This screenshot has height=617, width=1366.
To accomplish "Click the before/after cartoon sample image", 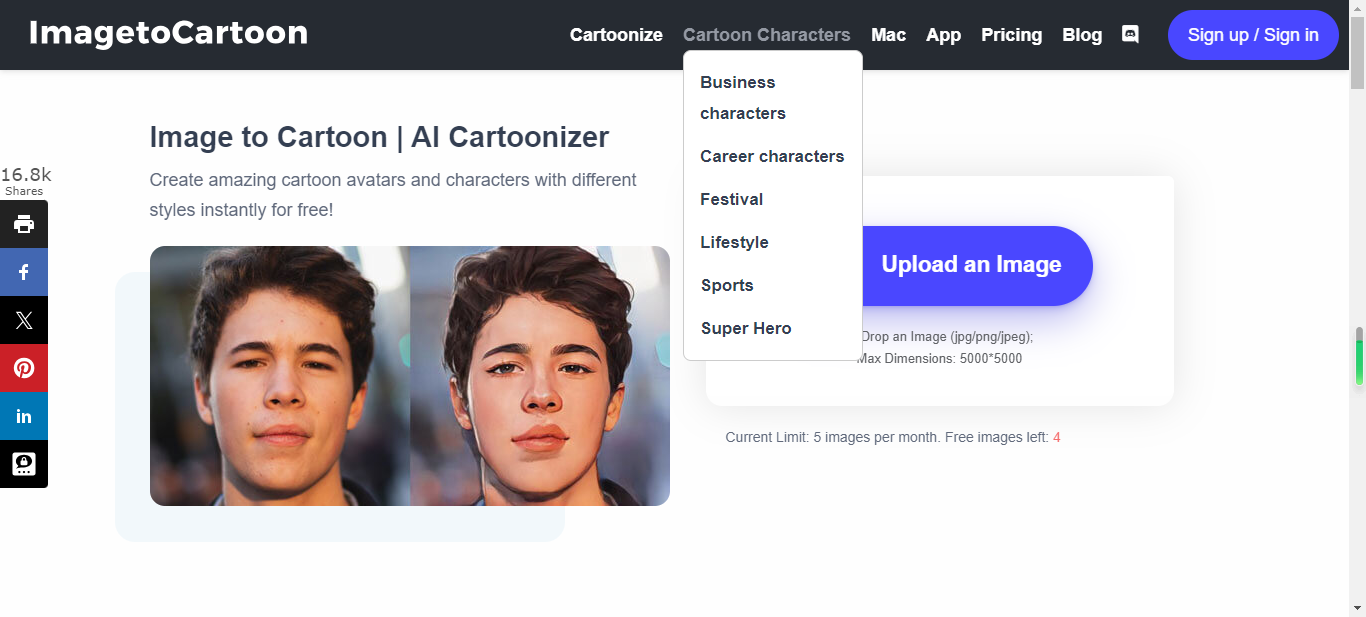I will tap(410, 376).
